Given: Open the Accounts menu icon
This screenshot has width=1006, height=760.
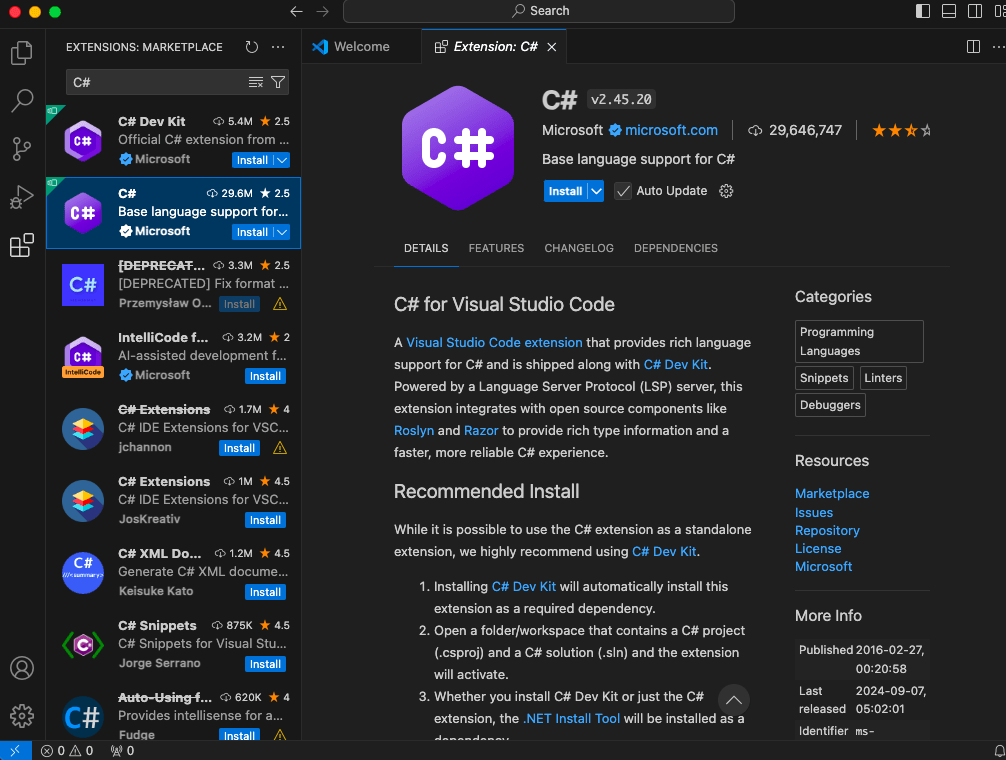Looking at the screenshot, I should [22, 668].
